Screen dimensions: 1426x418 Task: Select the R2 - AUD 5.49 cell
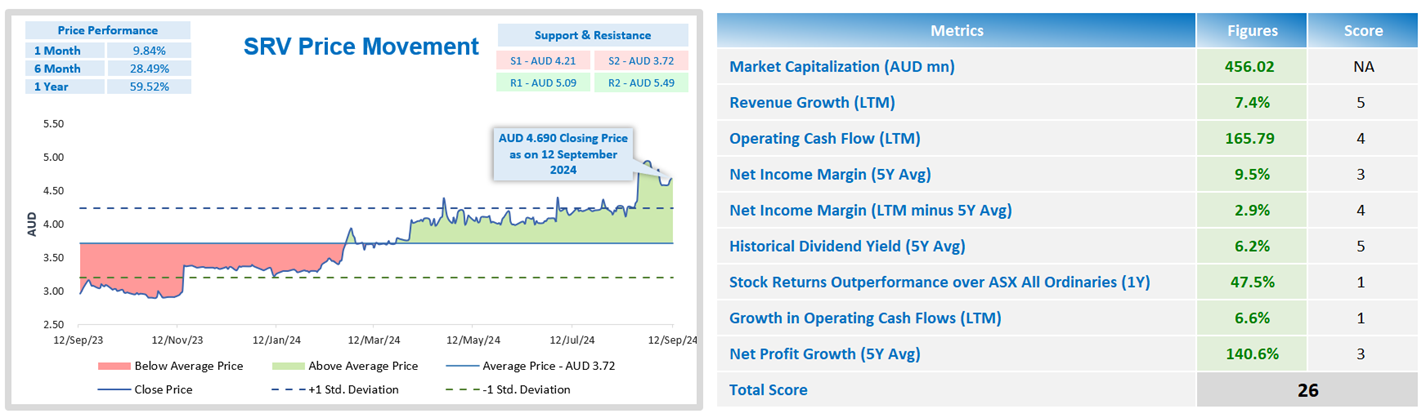point(640,83)
